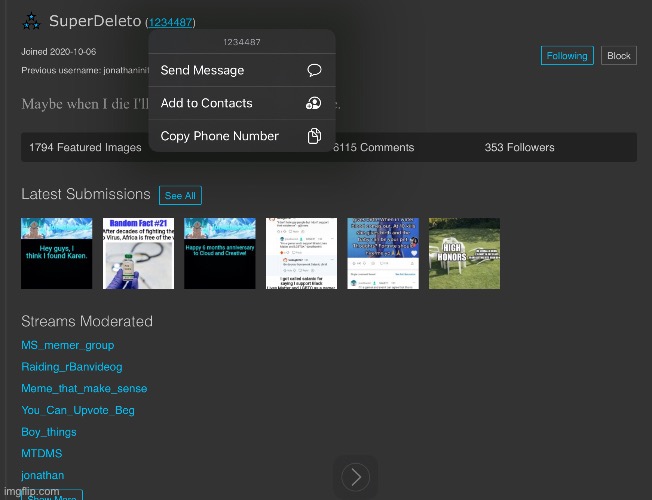Open the High Honors meme thumbnail
652x500 pixels.
click(x=464, y=254)
